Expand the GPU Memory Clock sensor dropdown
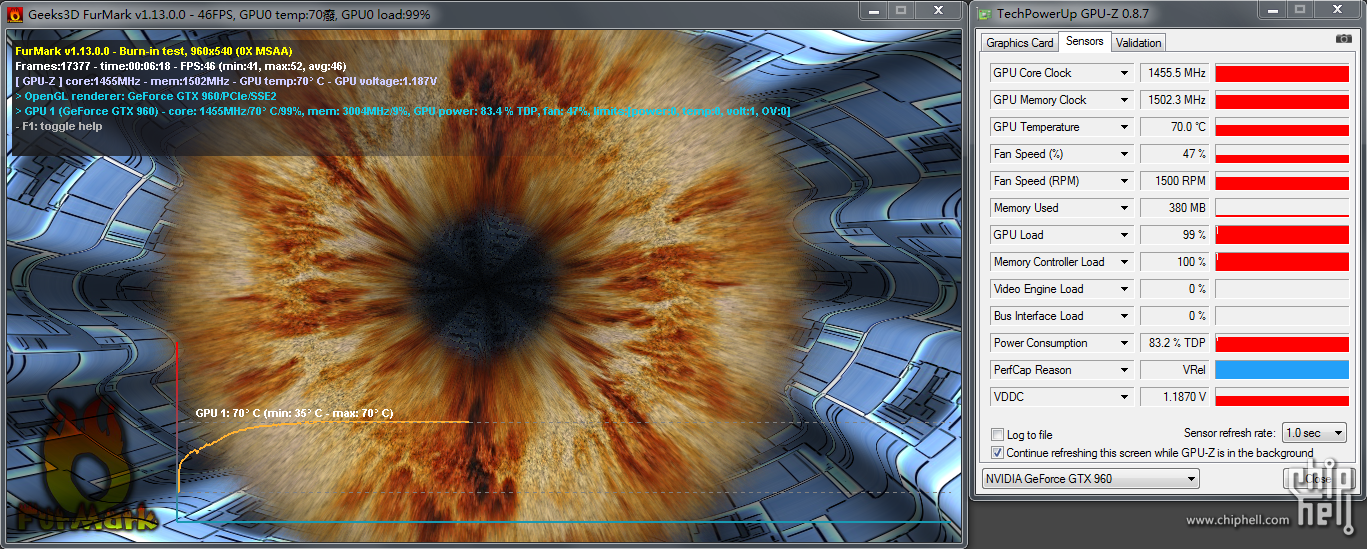Screen dimensions: 1367x549 click(1125, 100)
